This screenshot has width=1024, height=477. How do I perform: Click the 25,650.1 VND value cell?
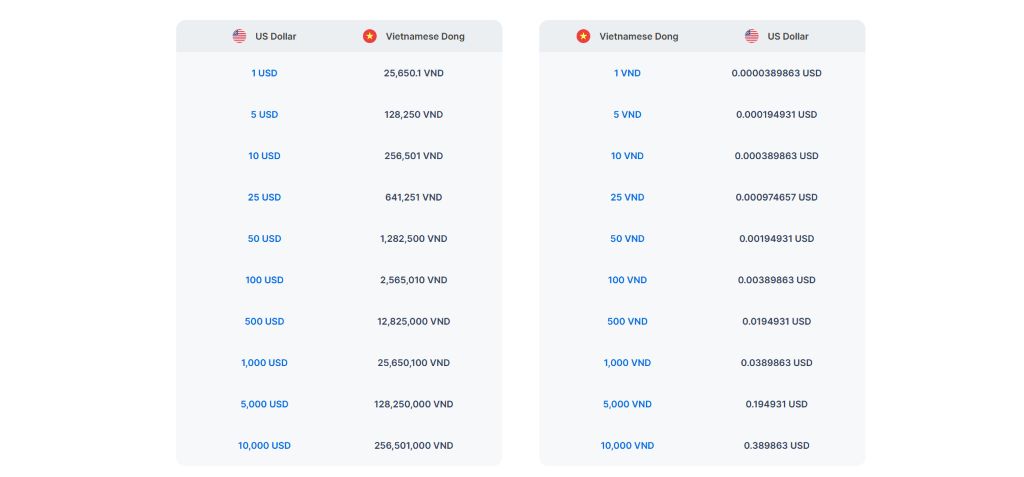point(413,73)
